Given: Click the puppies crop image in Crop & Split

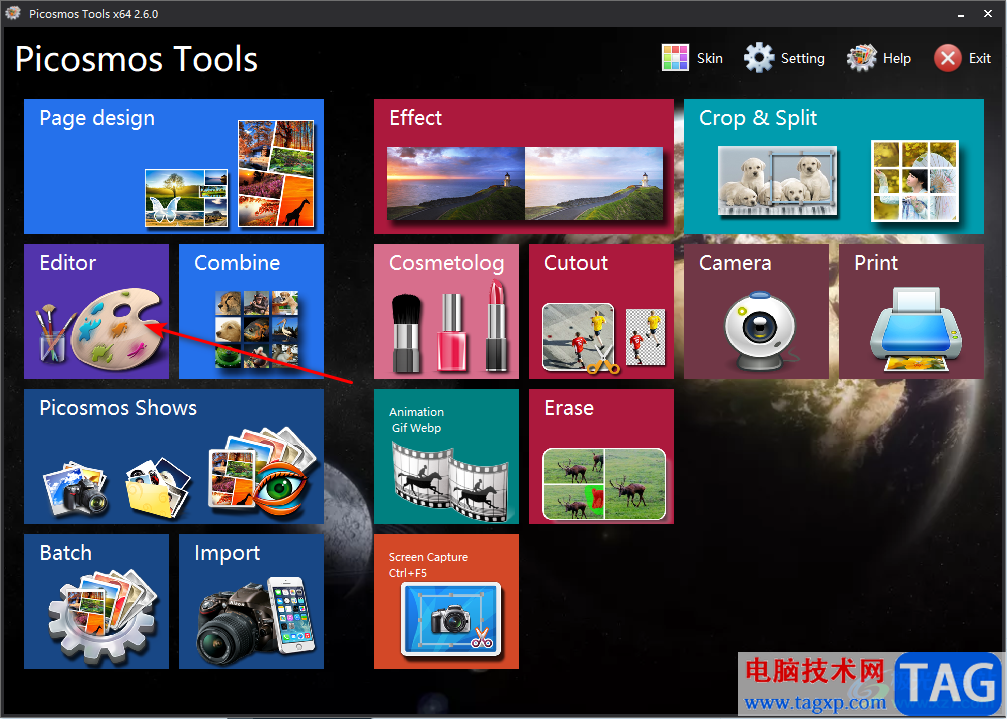Looking at the screenshot, I should [x=777, y=180].
